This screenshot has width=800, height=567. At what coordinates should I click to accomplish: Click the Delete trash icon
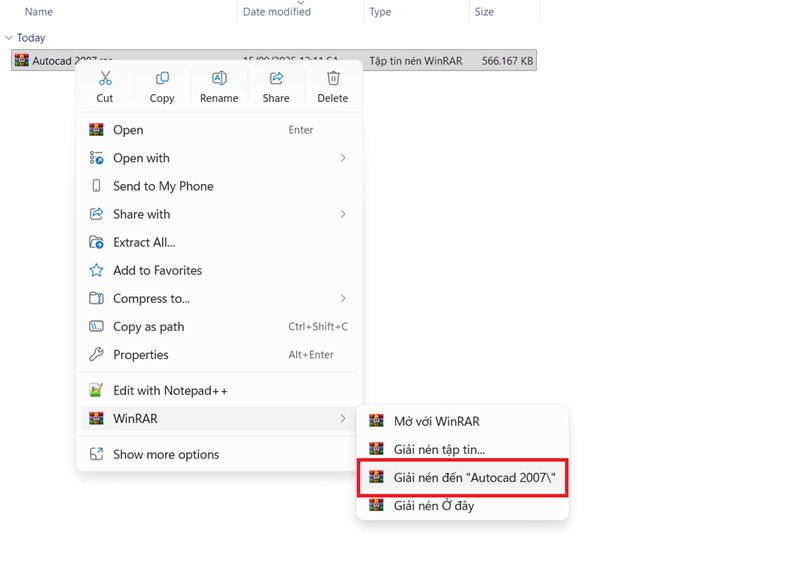pyautogui.click(x=333, y=79)
